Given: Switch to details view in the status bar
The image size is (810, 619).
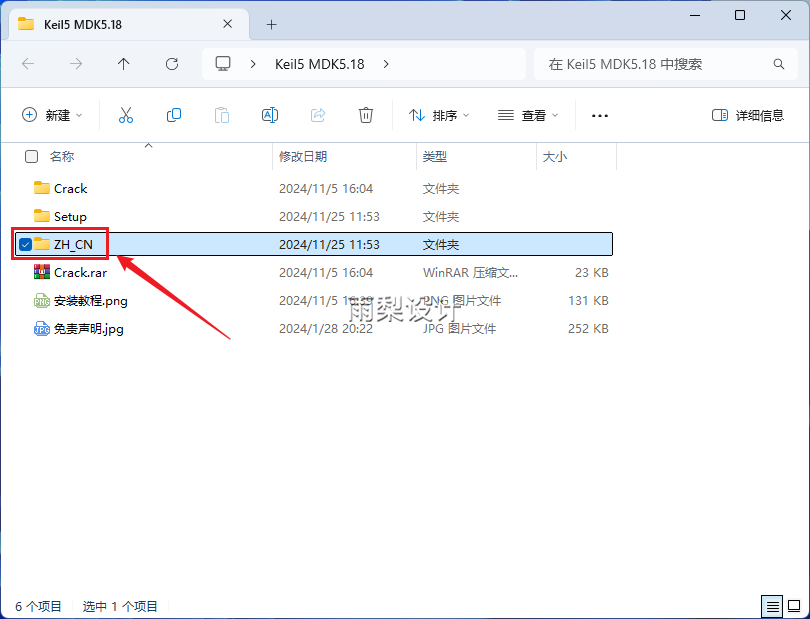Looking at the screenshot, I should click(x=772, y=606).
